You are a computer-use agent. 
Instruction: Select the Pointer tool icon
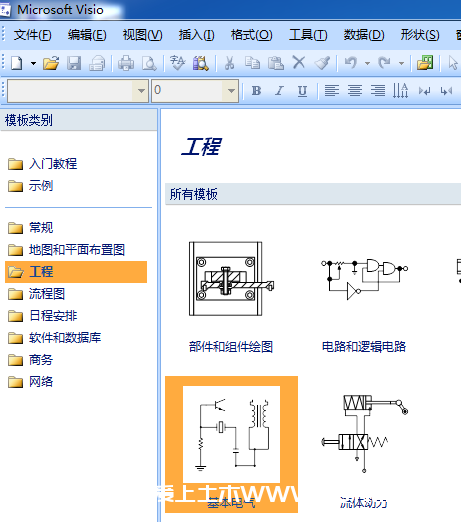click(x=453, y=63)
